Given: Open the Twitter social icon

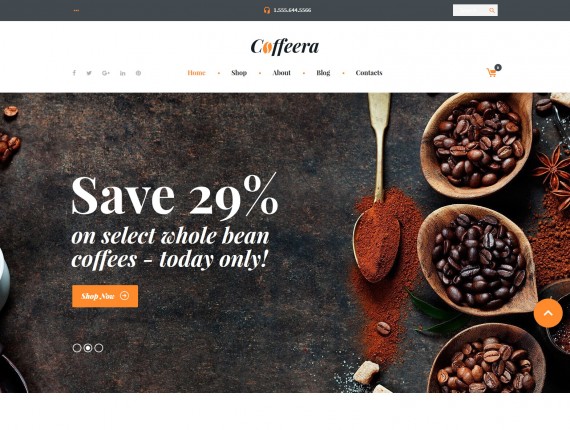Looking at the screenshot, I should 89,73.
